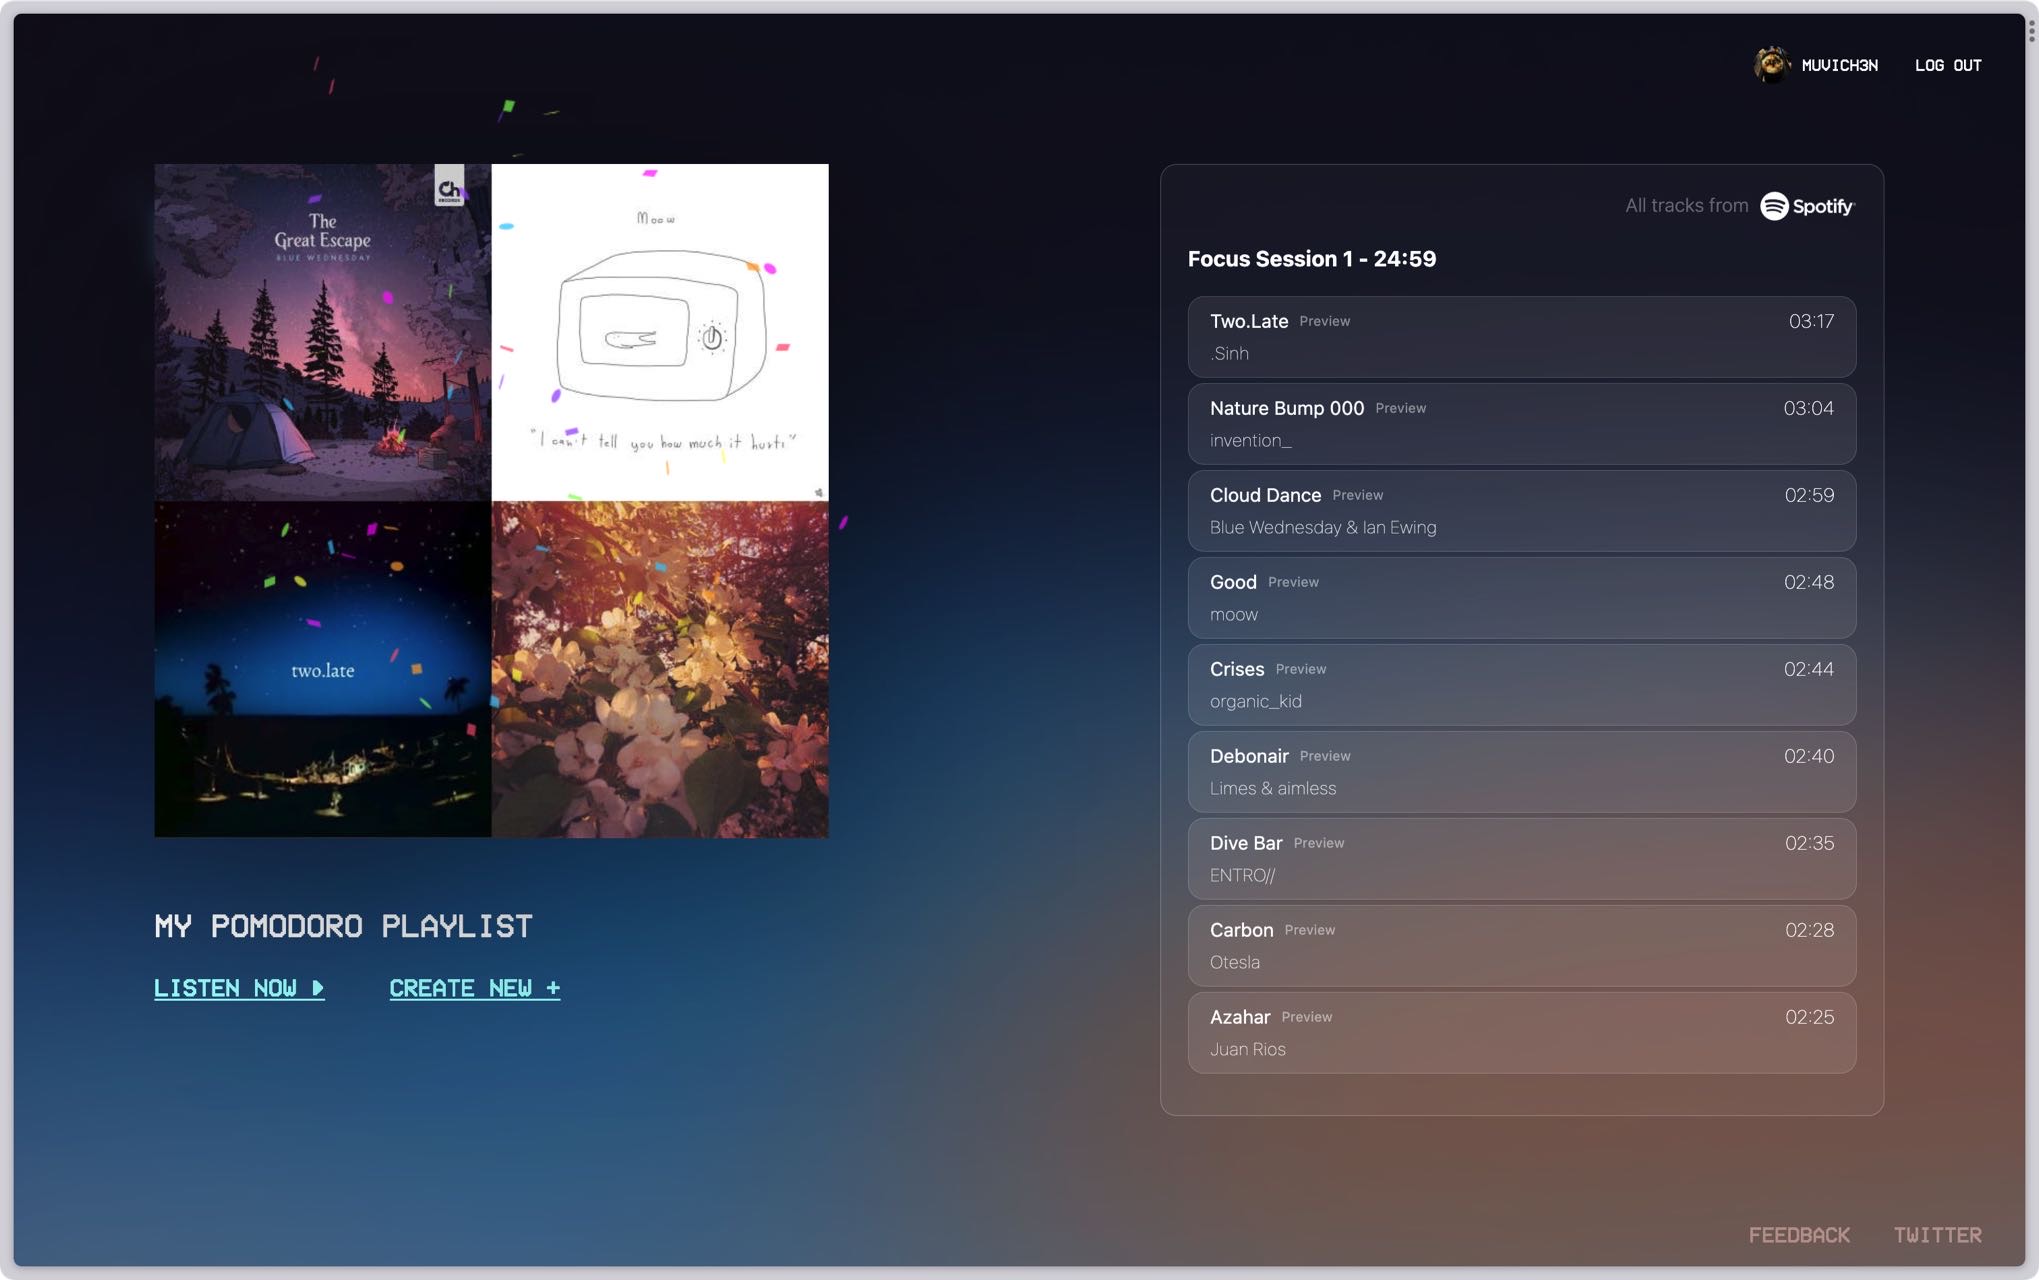The image size is (2039, 1280).
Task: Select the Debonair track row
Action: pyautogui.click(x=1521, y=772)
